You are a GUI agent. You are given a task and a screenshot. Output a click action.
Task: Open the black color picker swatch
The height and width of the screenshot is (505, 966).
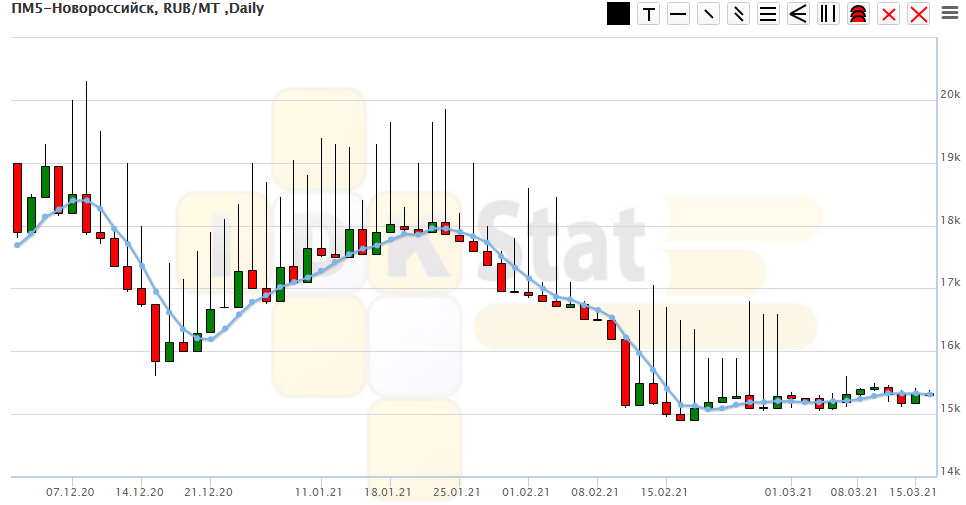pos(618,14)
